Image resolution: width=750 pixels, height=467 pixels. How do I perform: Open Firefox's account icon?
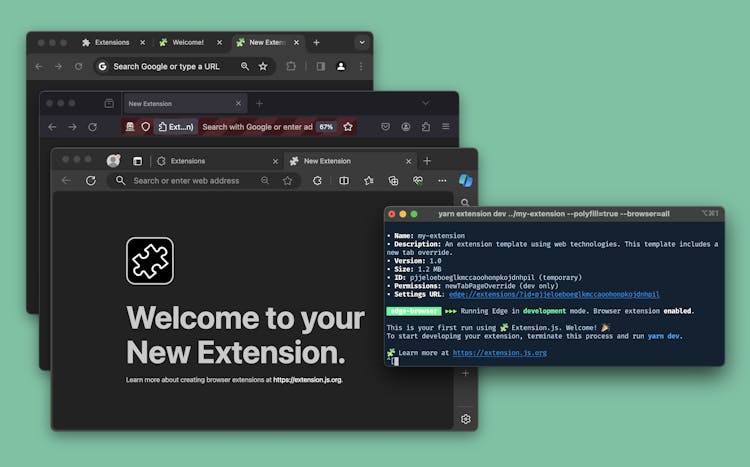pos(406,127)
